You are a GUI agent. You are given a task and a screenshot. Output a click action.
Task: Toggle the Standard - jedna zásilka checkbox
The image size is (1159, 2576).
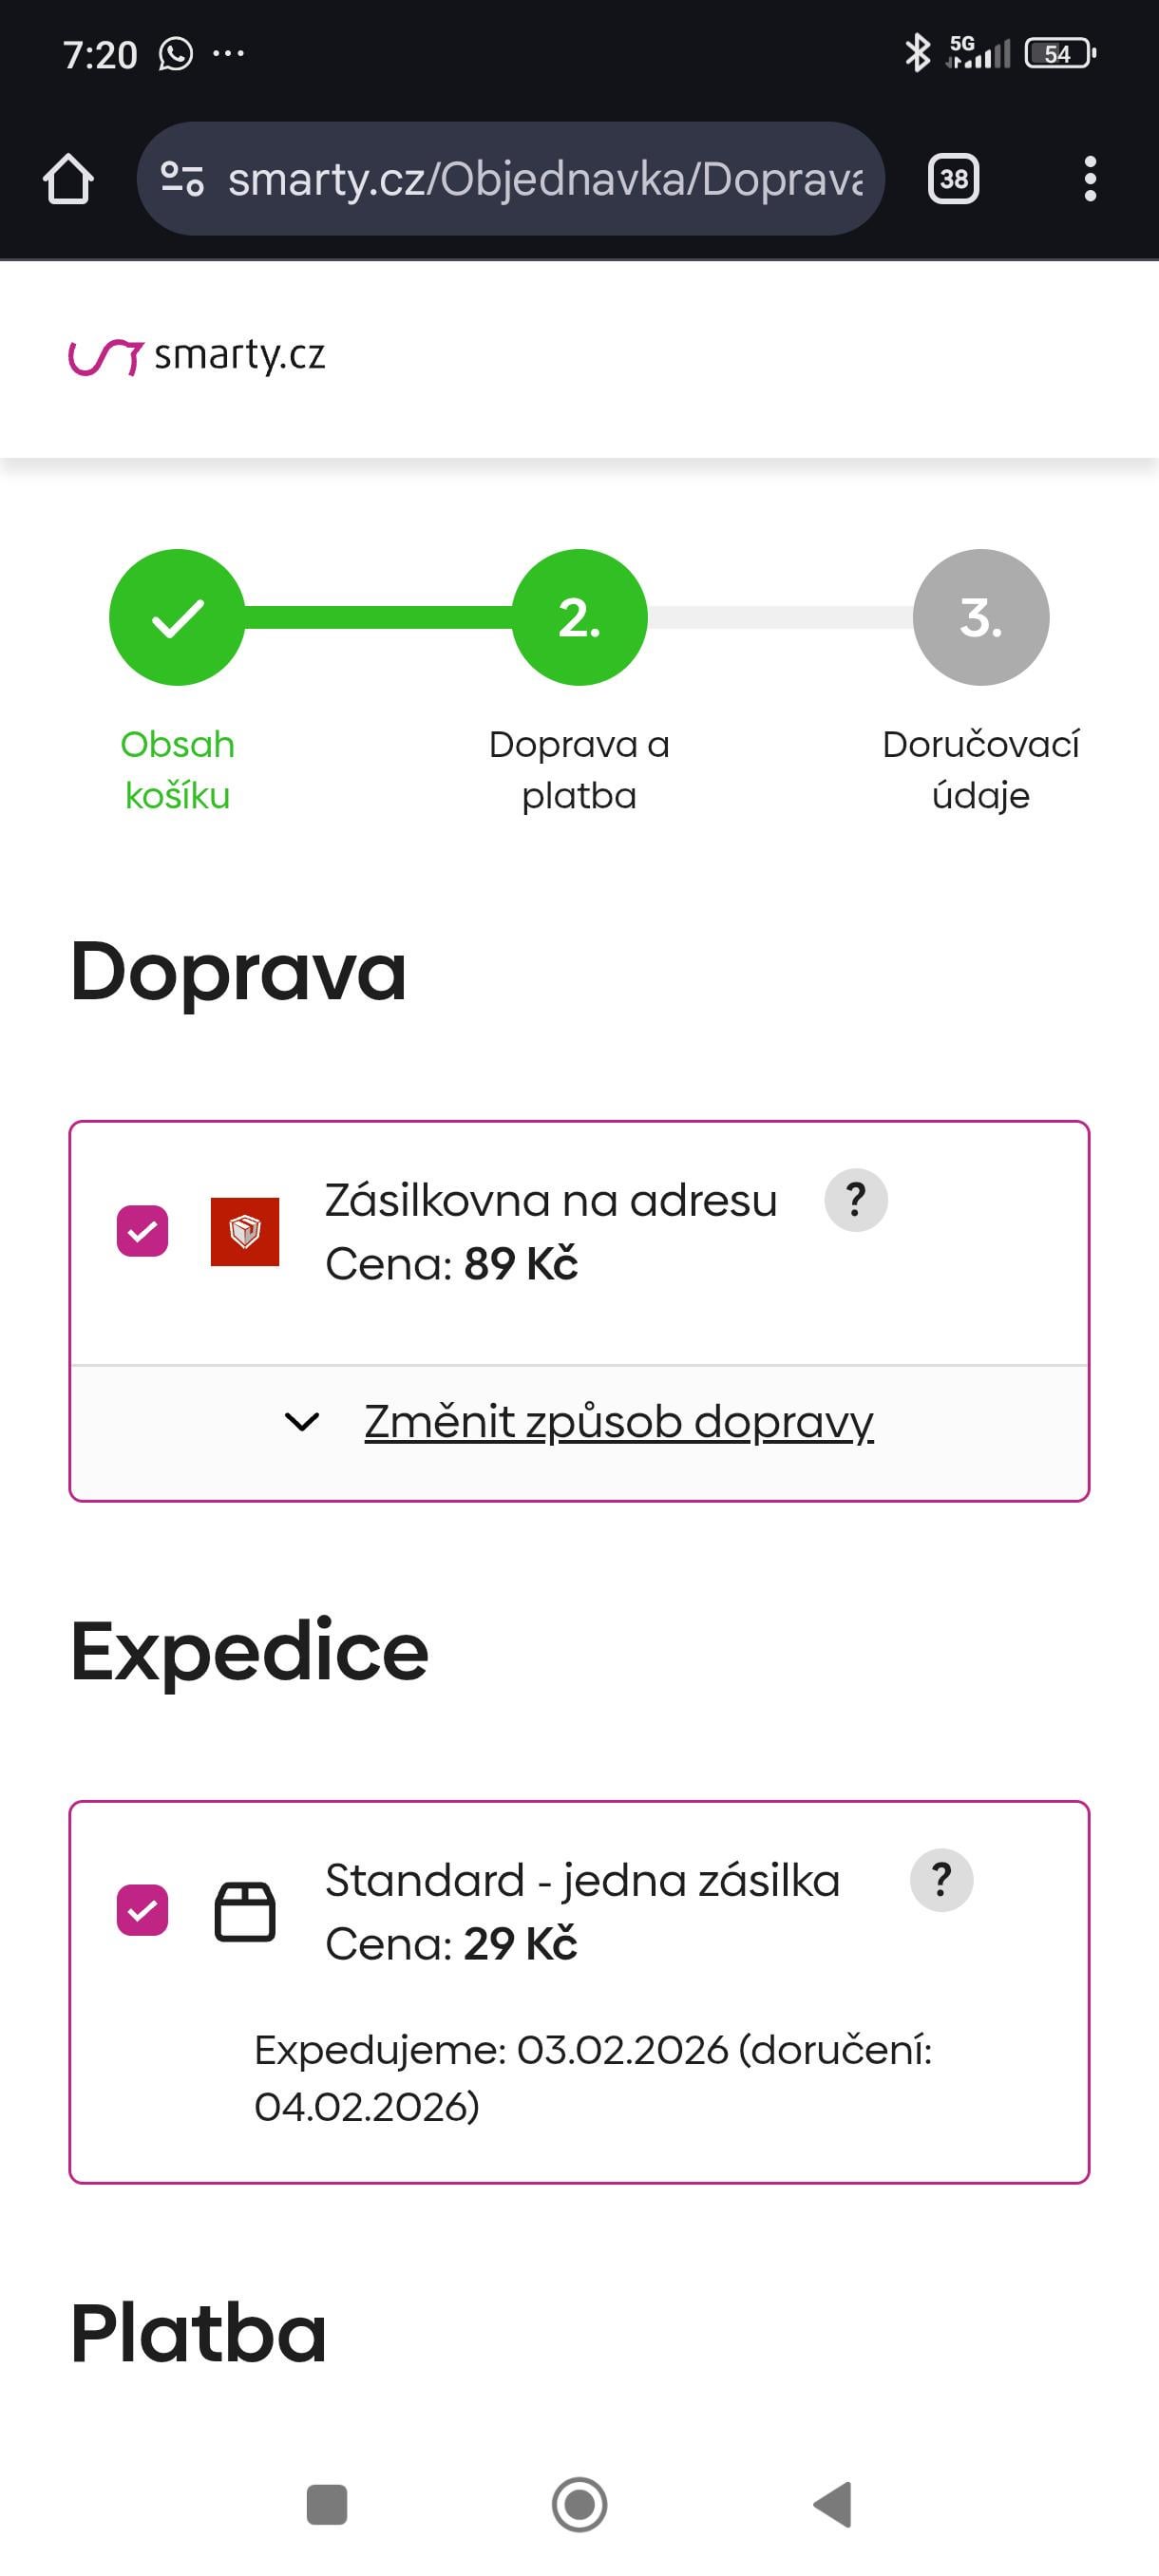(142, 1911)
